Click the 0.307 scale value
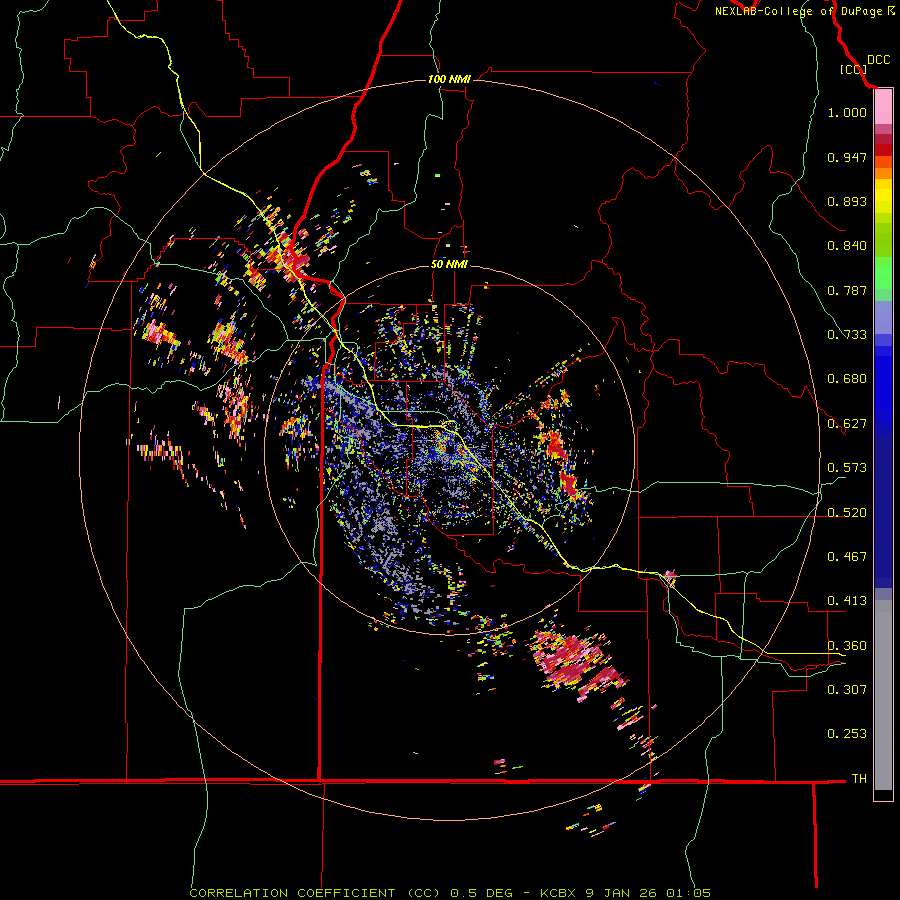 pyautogui.click(x=847, y=689)
